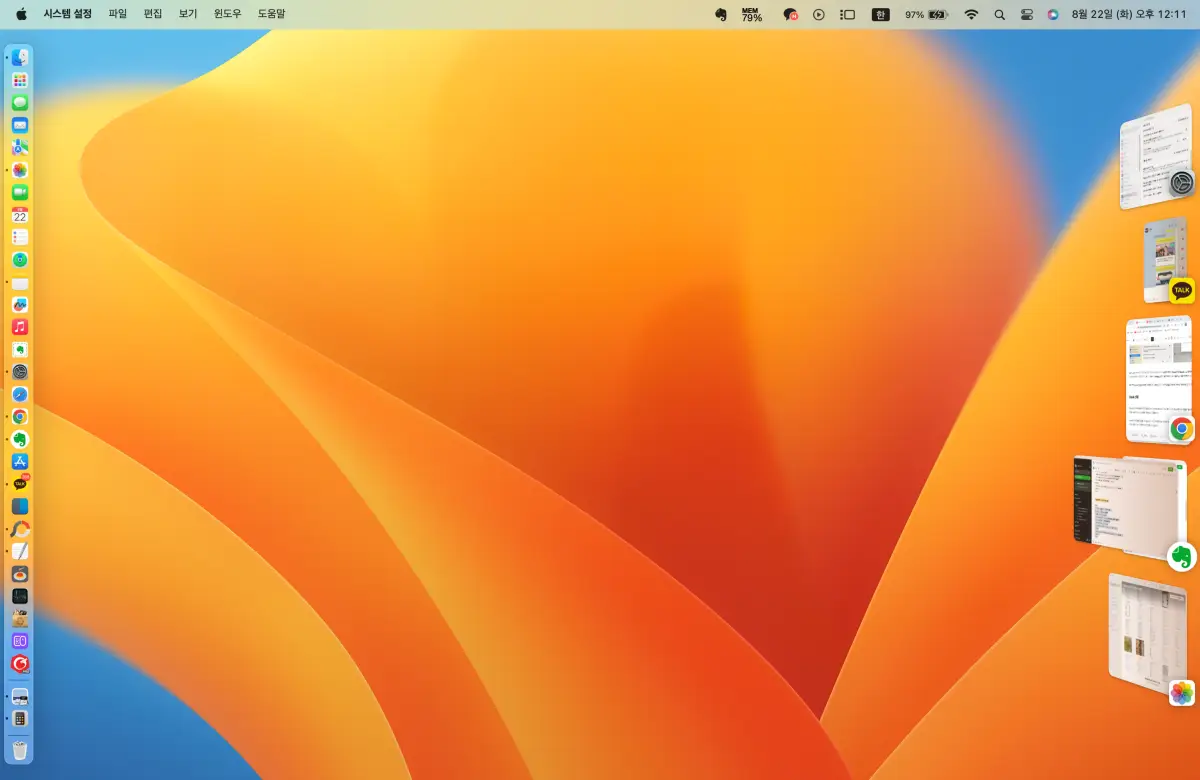The image size is (1200, 780).
Task: Open the play circle icon in the menu bar
Action: coord(819,15)
